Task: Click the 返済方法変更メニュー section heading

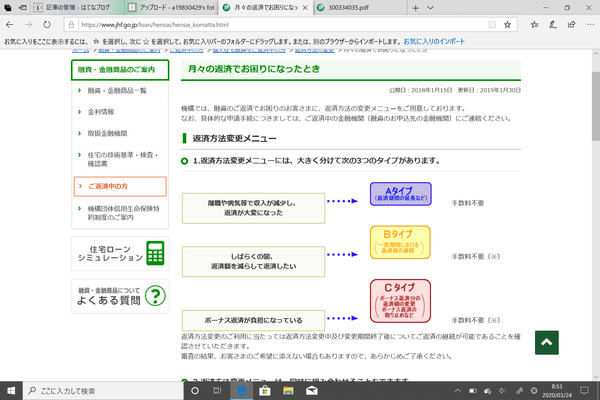Action: click(x=234, y=139)
